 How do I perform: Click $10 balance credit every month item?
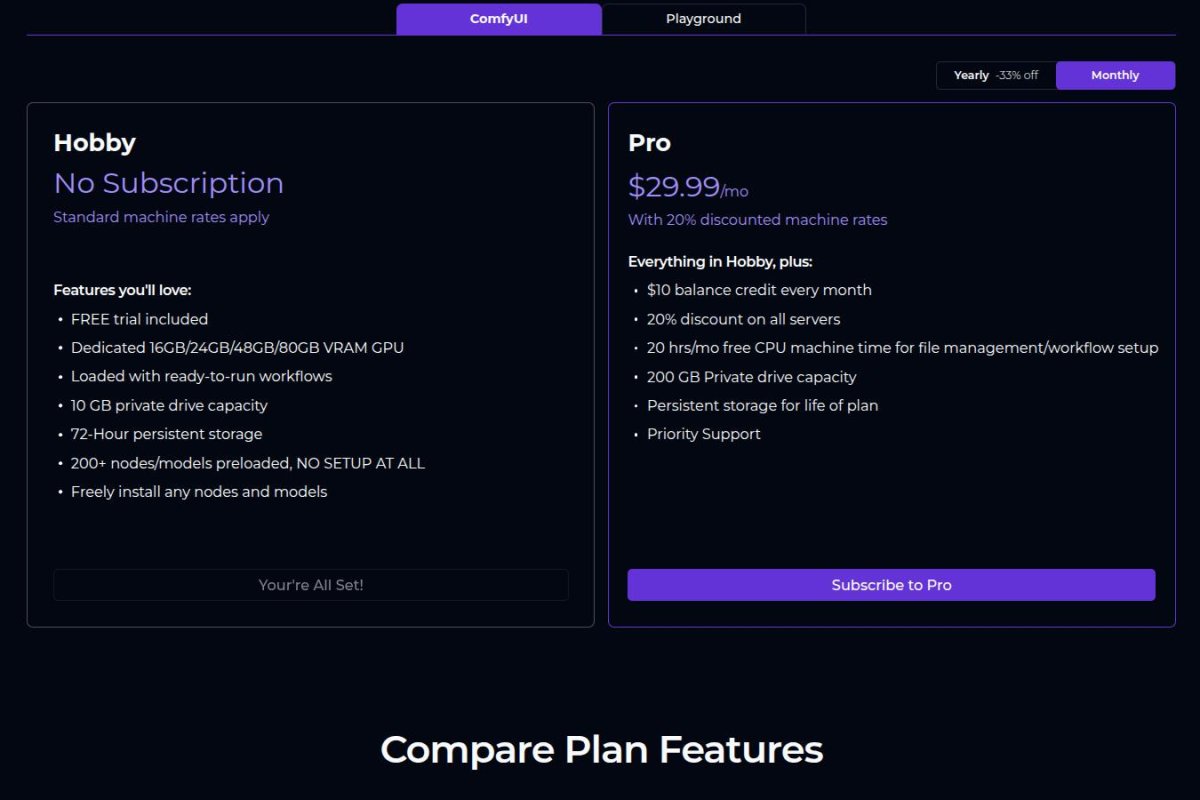click(759, 290)
